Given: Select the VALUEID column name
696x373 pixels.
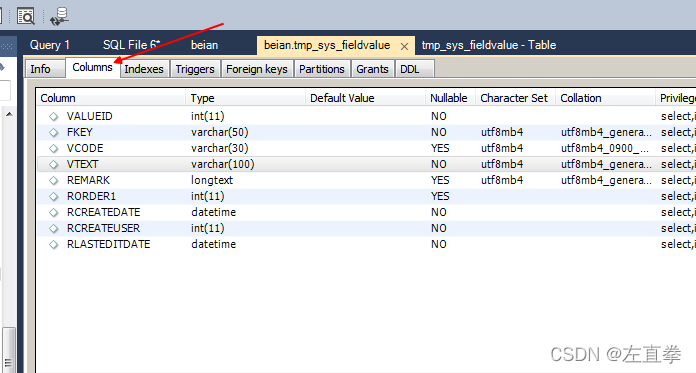Looking at the screenshot, I should [x=90, y=116].
